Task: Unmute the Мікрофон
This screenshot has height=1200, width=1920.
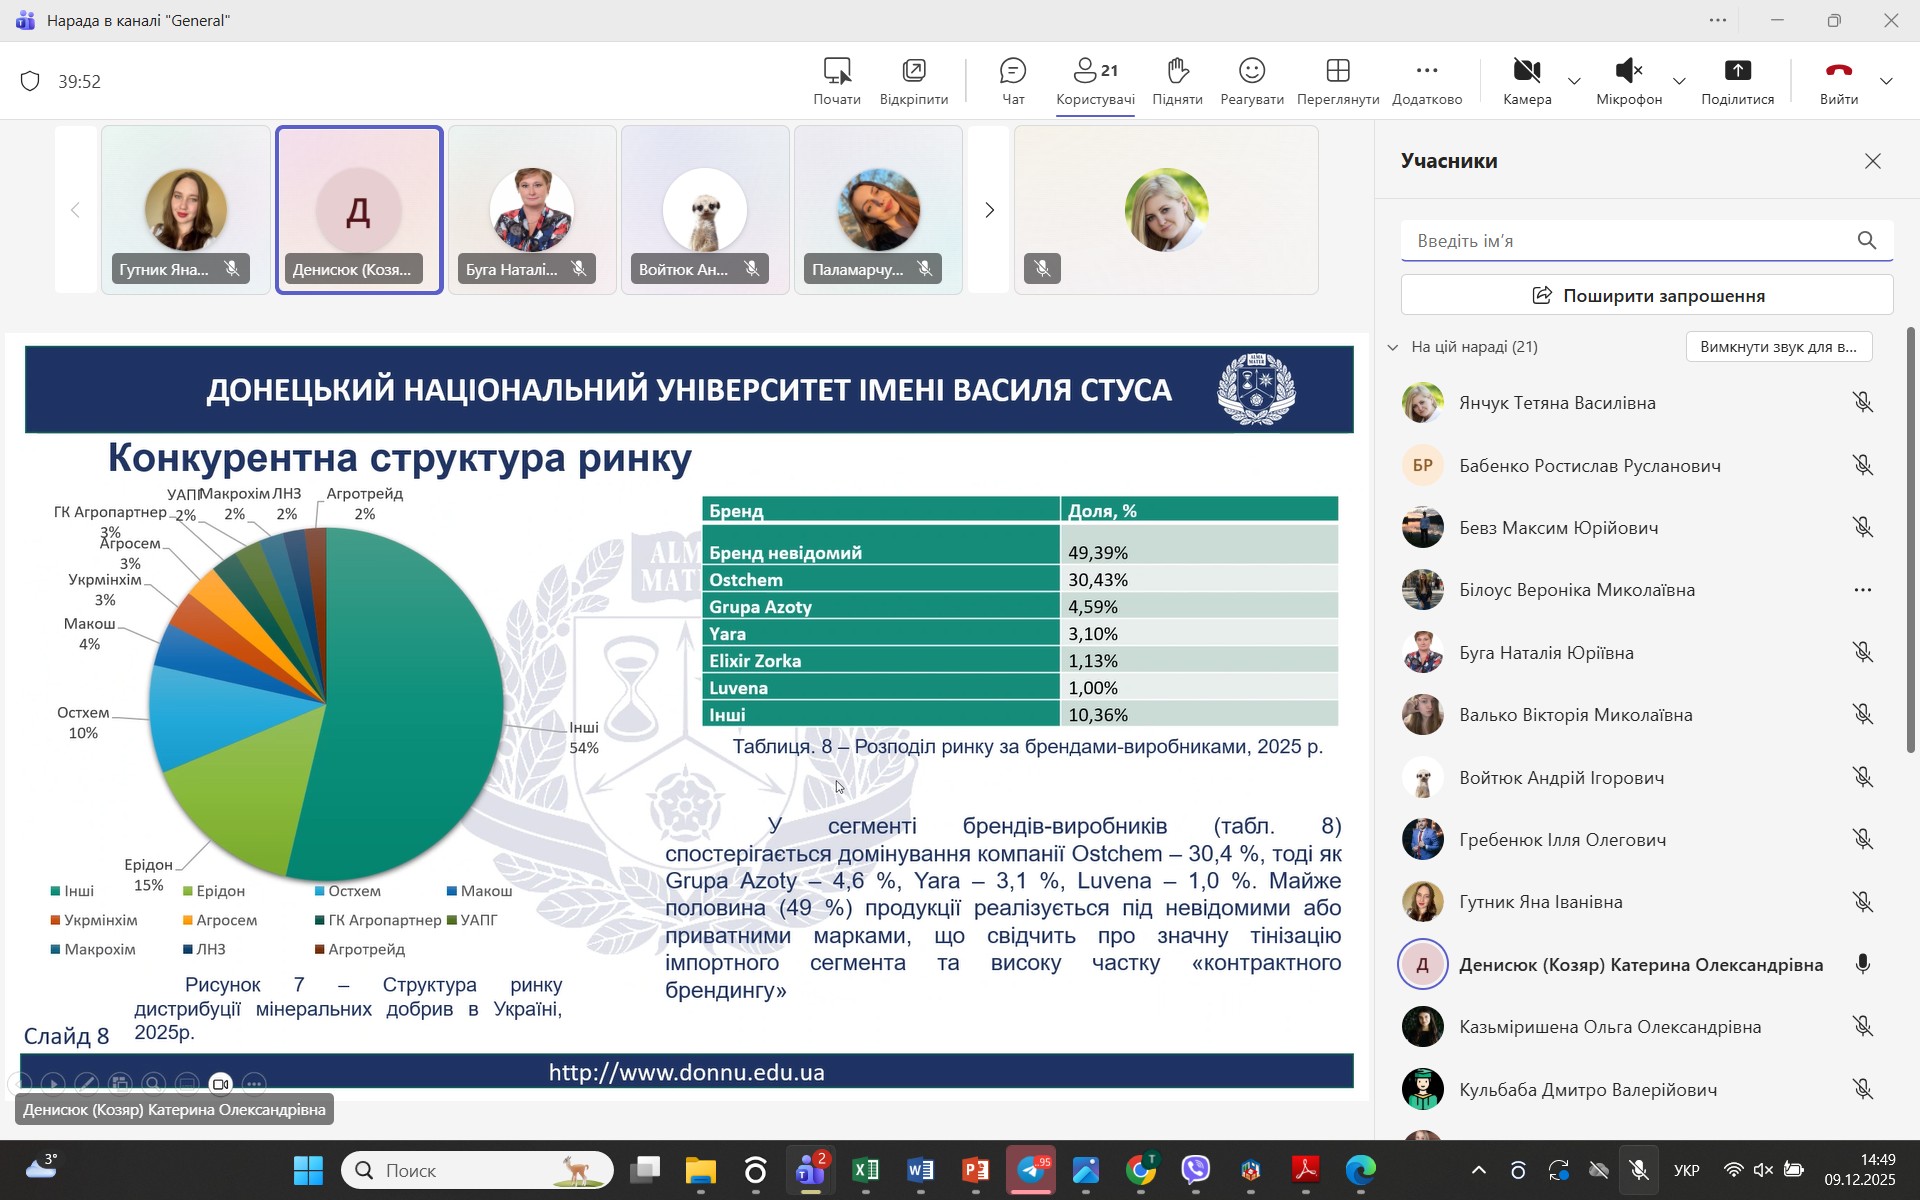Action: point(1628,80)
